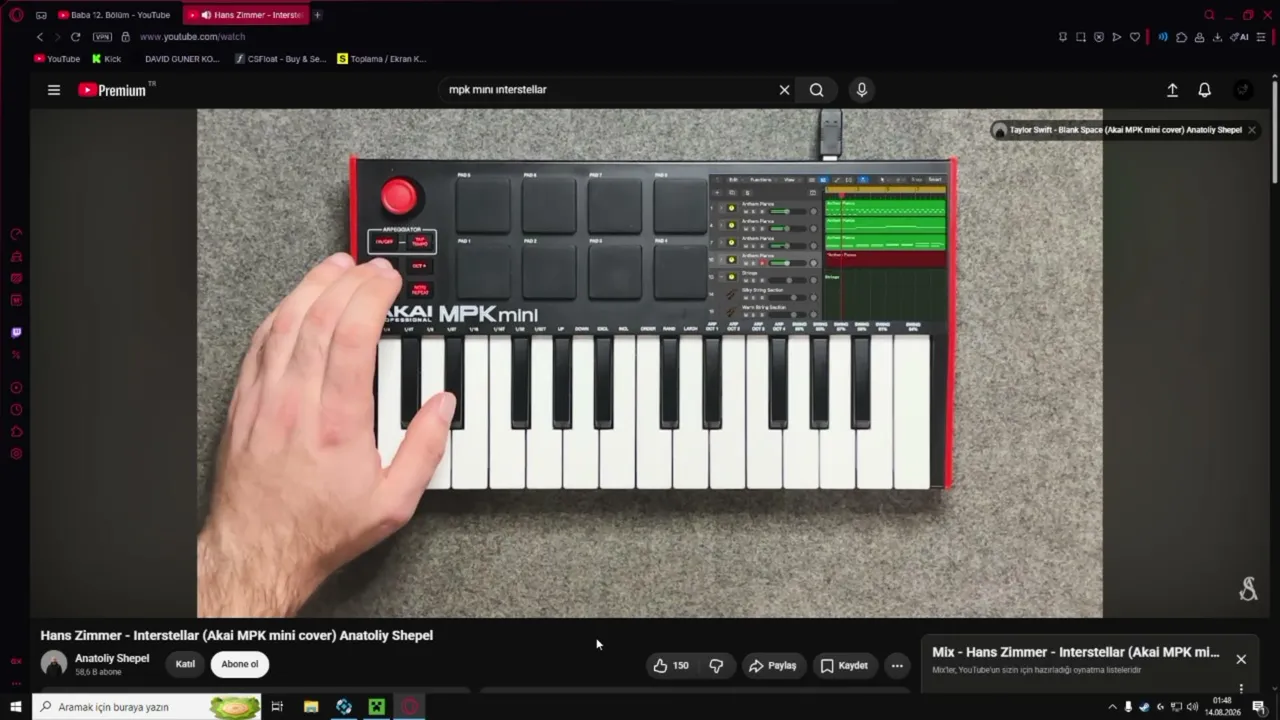Click the Windows search box Aramak için buraya yazın
The image size is (1280, 720).
point(147,707)
